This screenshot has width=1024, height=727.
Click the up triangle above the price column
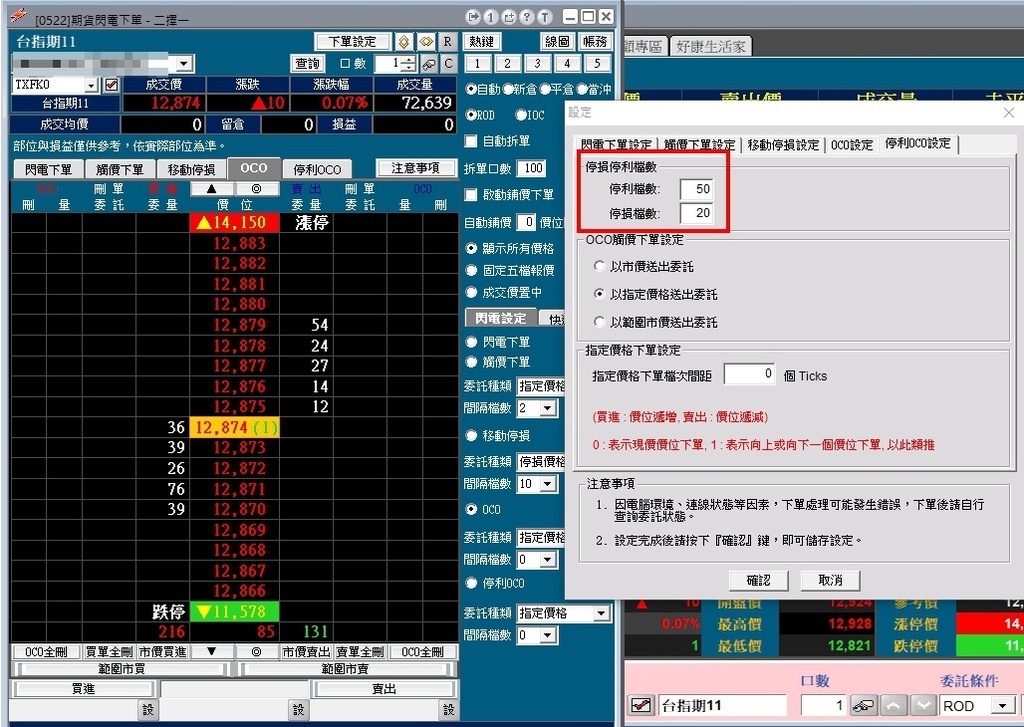click(212, 189)
